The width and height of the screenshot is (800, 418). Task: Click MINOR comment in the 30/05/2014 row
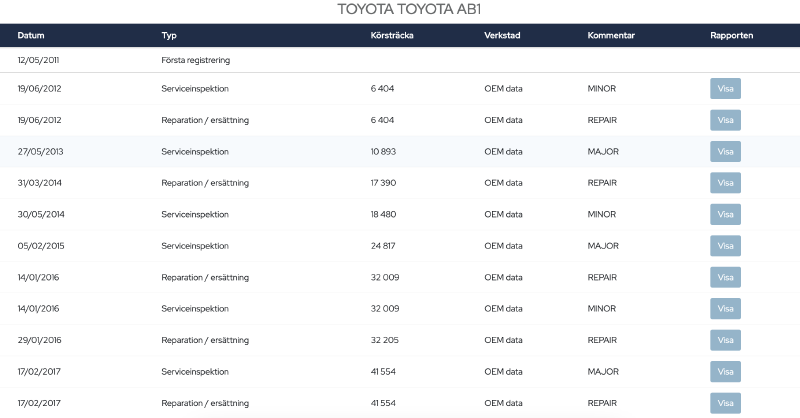tap(602, 214)
